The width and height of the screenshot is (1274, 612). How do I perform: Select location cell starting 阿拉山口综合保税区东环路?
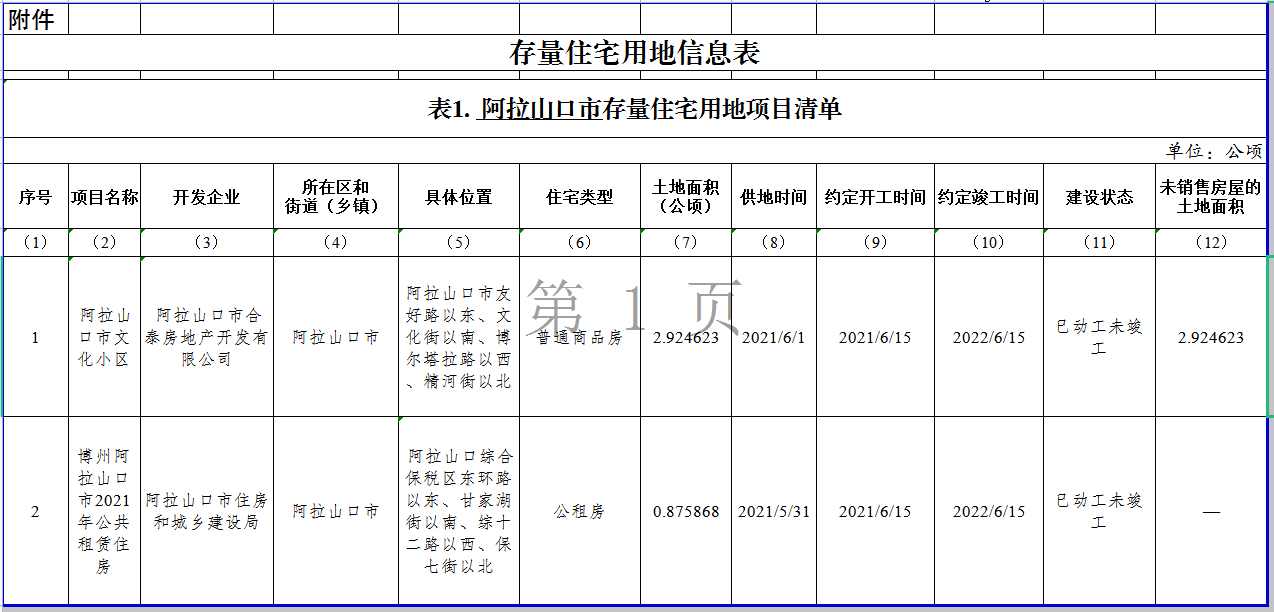[x=459, y=511]
